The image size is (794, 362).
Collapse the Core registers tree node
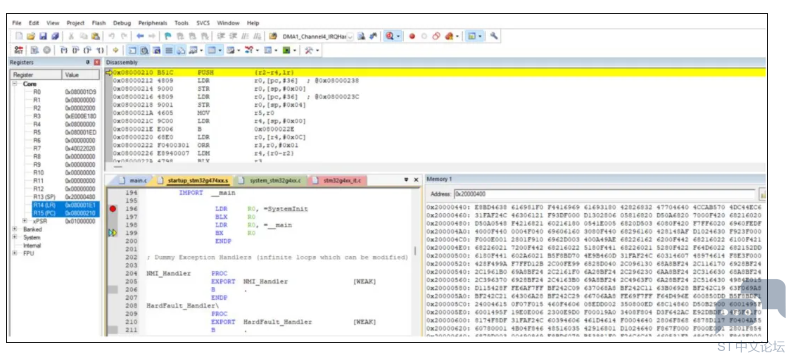[15, 84]
